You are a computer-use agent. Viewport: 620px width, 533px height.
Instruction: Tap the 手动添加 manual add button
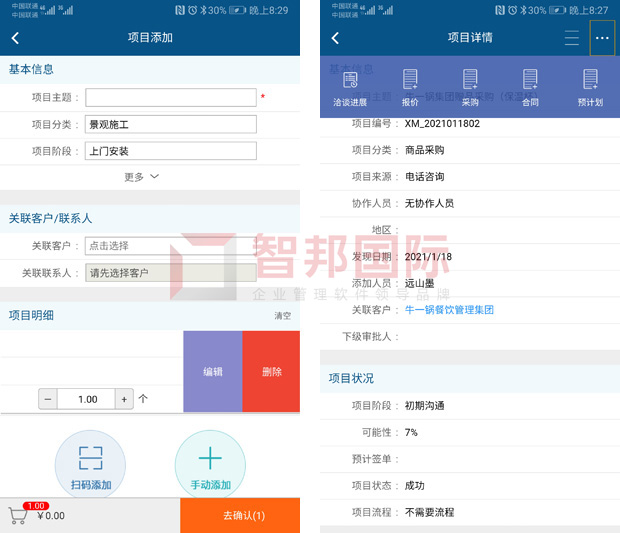pyautogui.click(x=210, y=465)
